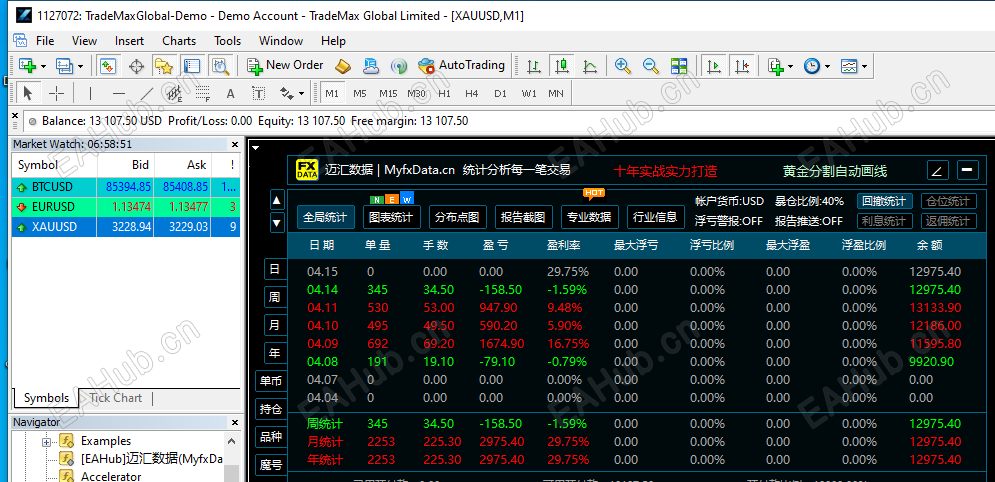Switch chart to Candlesticks mode

561,65
